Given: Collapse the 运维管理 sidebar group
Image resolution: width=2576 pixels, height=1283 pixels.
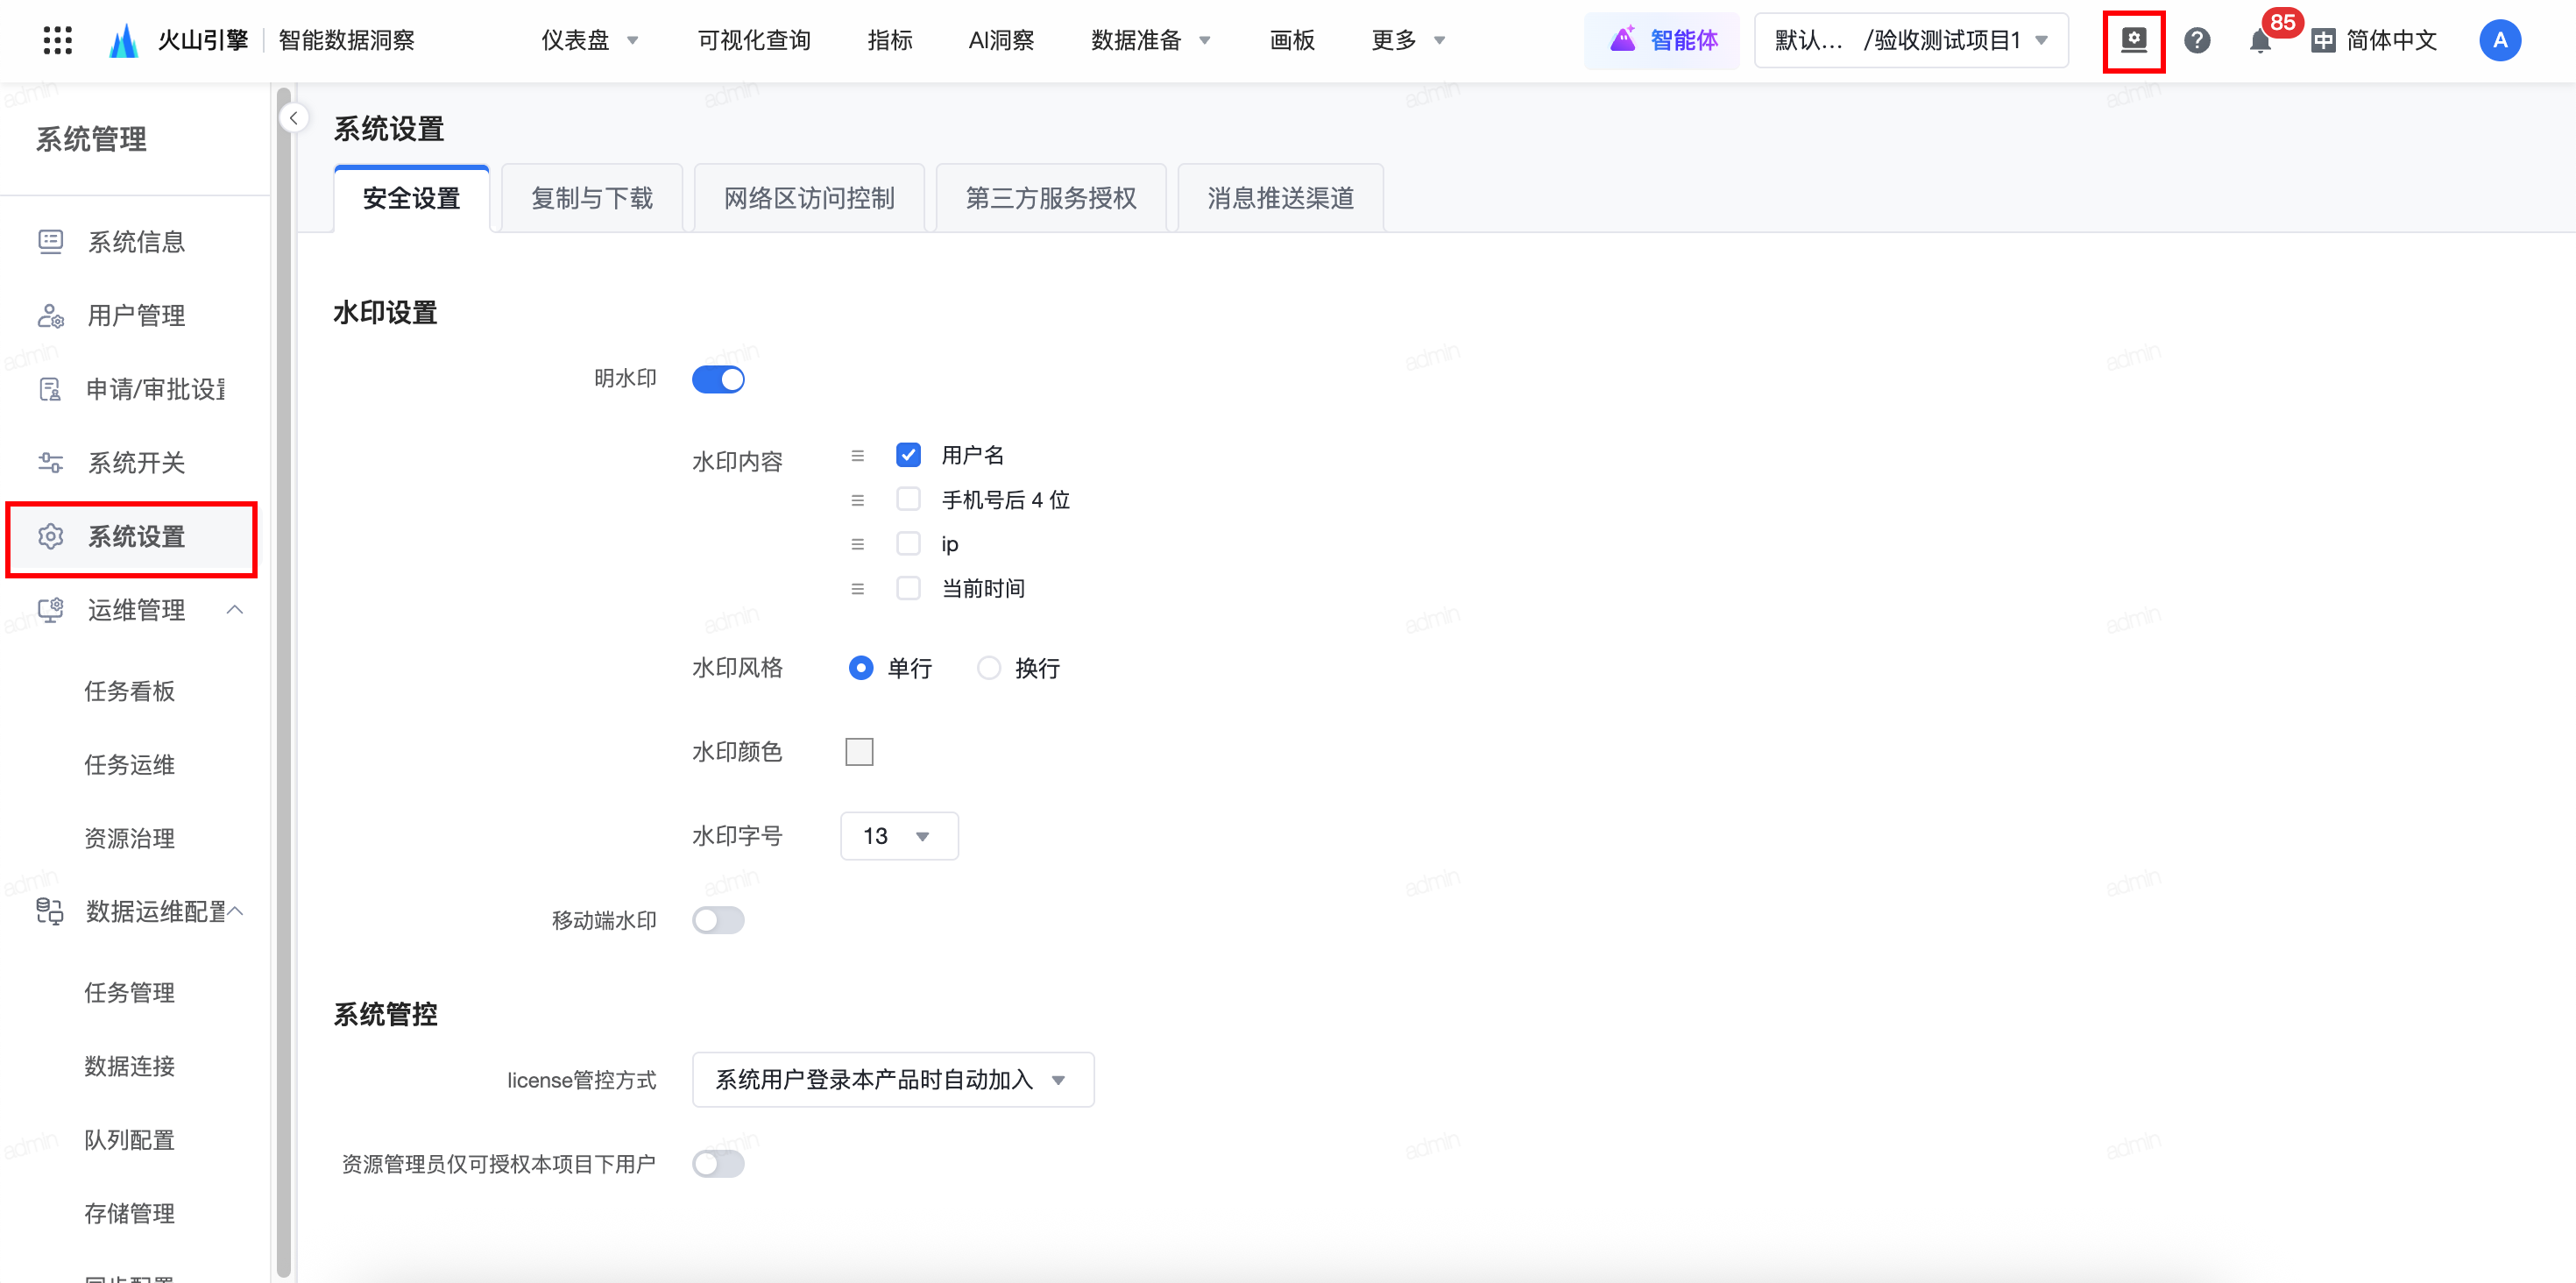Looking at the screenshot, I should 235,610.
